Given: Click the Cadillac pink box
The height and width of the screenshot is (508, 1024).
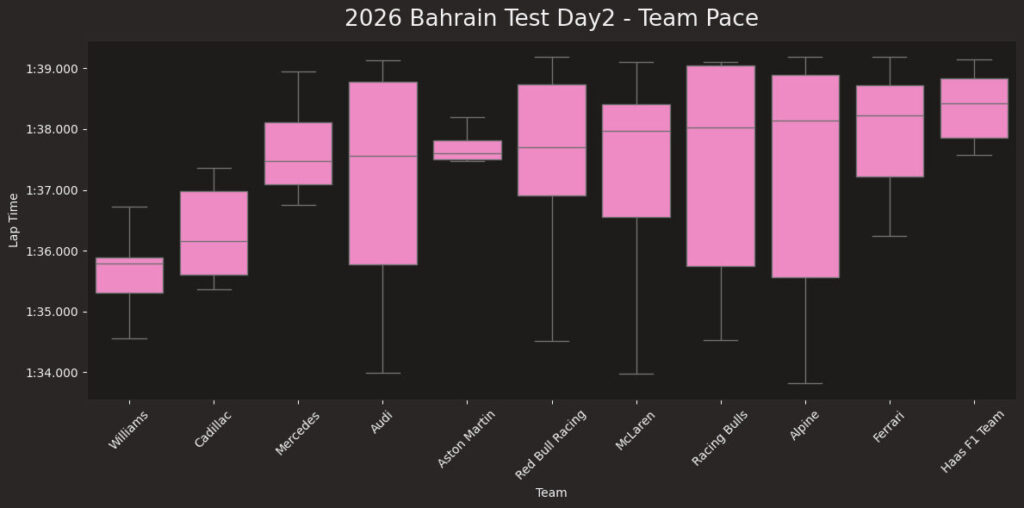Looking at the screenshot, I should point(213,232).
